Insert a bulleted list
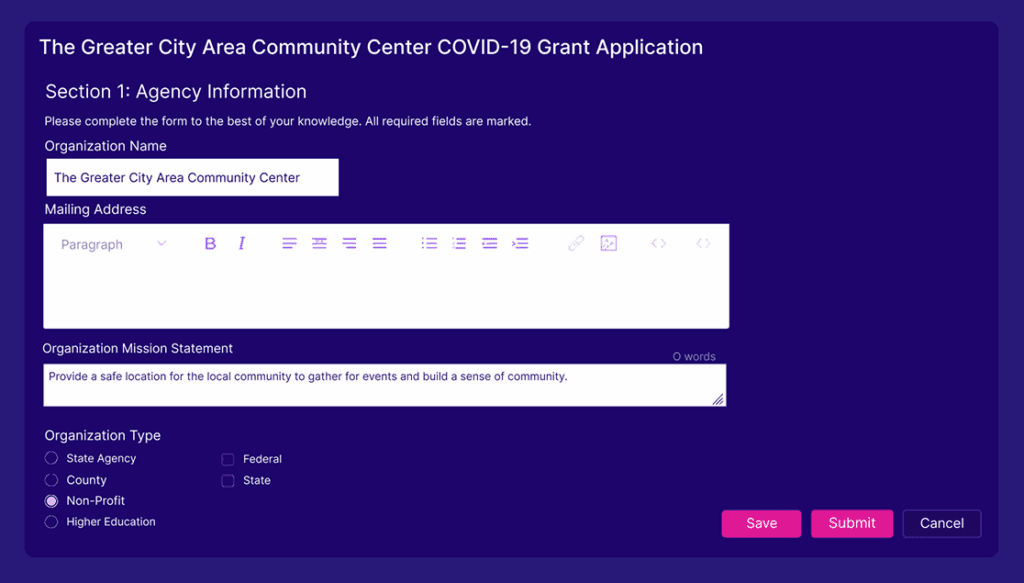The height and width of the screenshot is (583, 1024). (x=429, y=244)
